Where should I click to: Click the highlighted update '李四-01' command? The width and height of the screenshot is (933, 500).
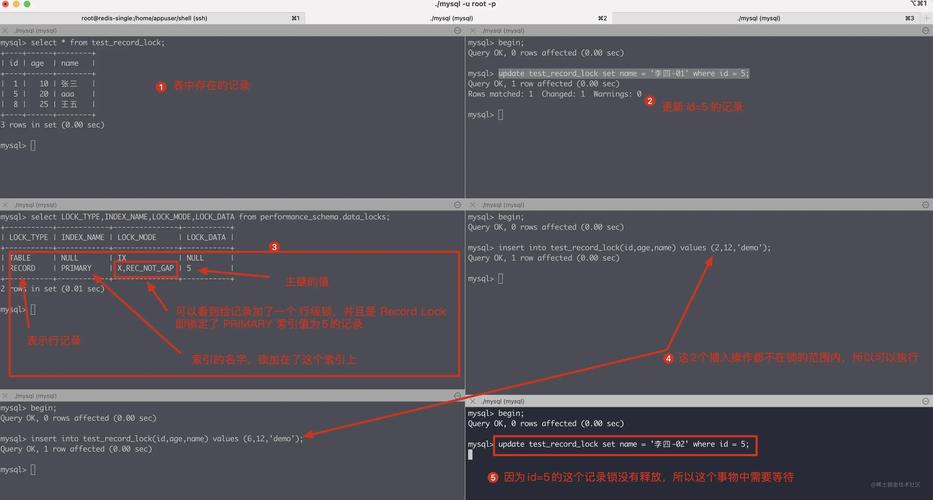pos(624,74)
